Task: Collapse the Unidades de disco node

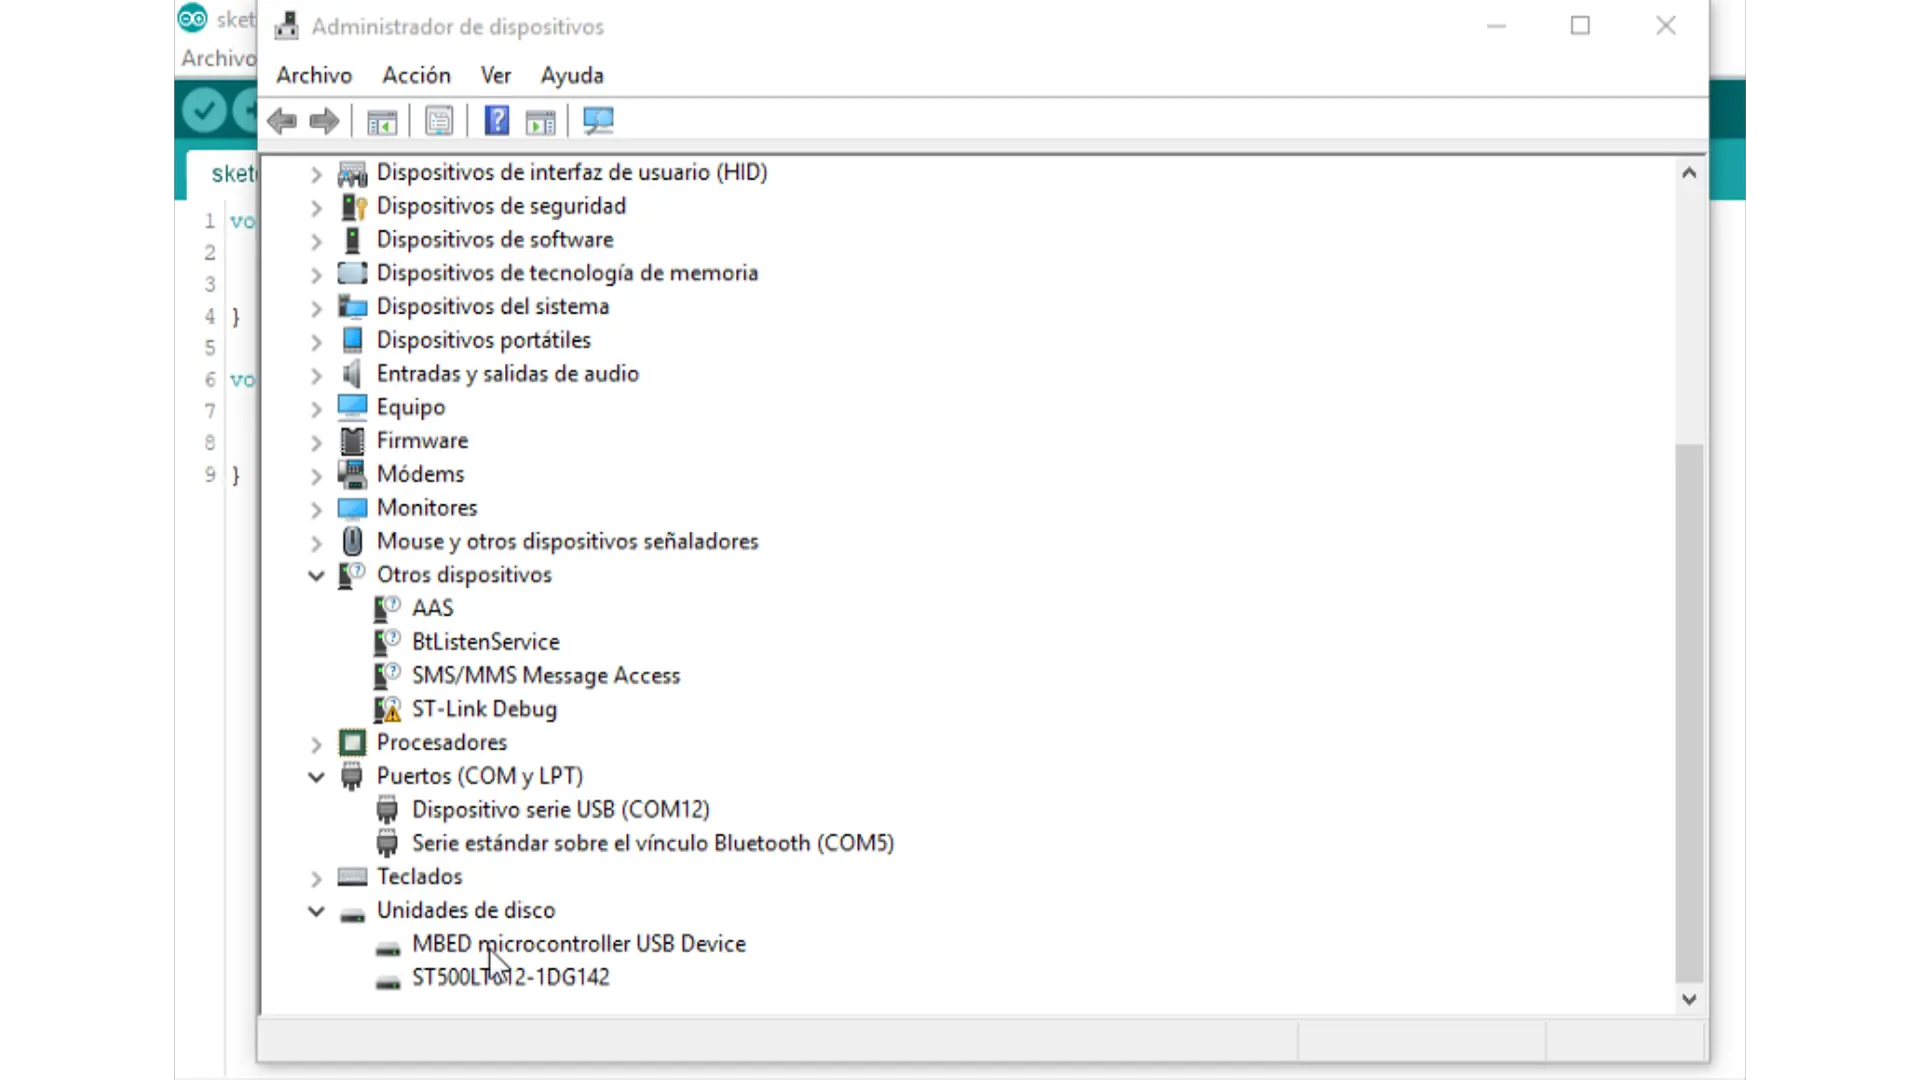Action: (x=316, y=910)
